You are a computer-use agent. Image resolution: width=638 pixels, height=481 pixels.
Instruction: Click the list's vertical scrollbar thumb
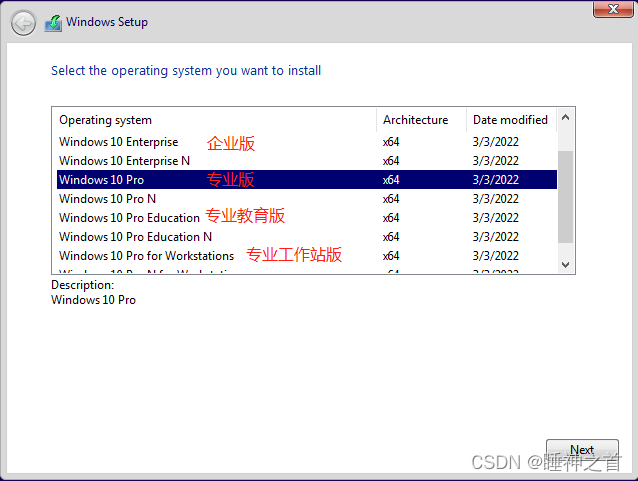565,197
